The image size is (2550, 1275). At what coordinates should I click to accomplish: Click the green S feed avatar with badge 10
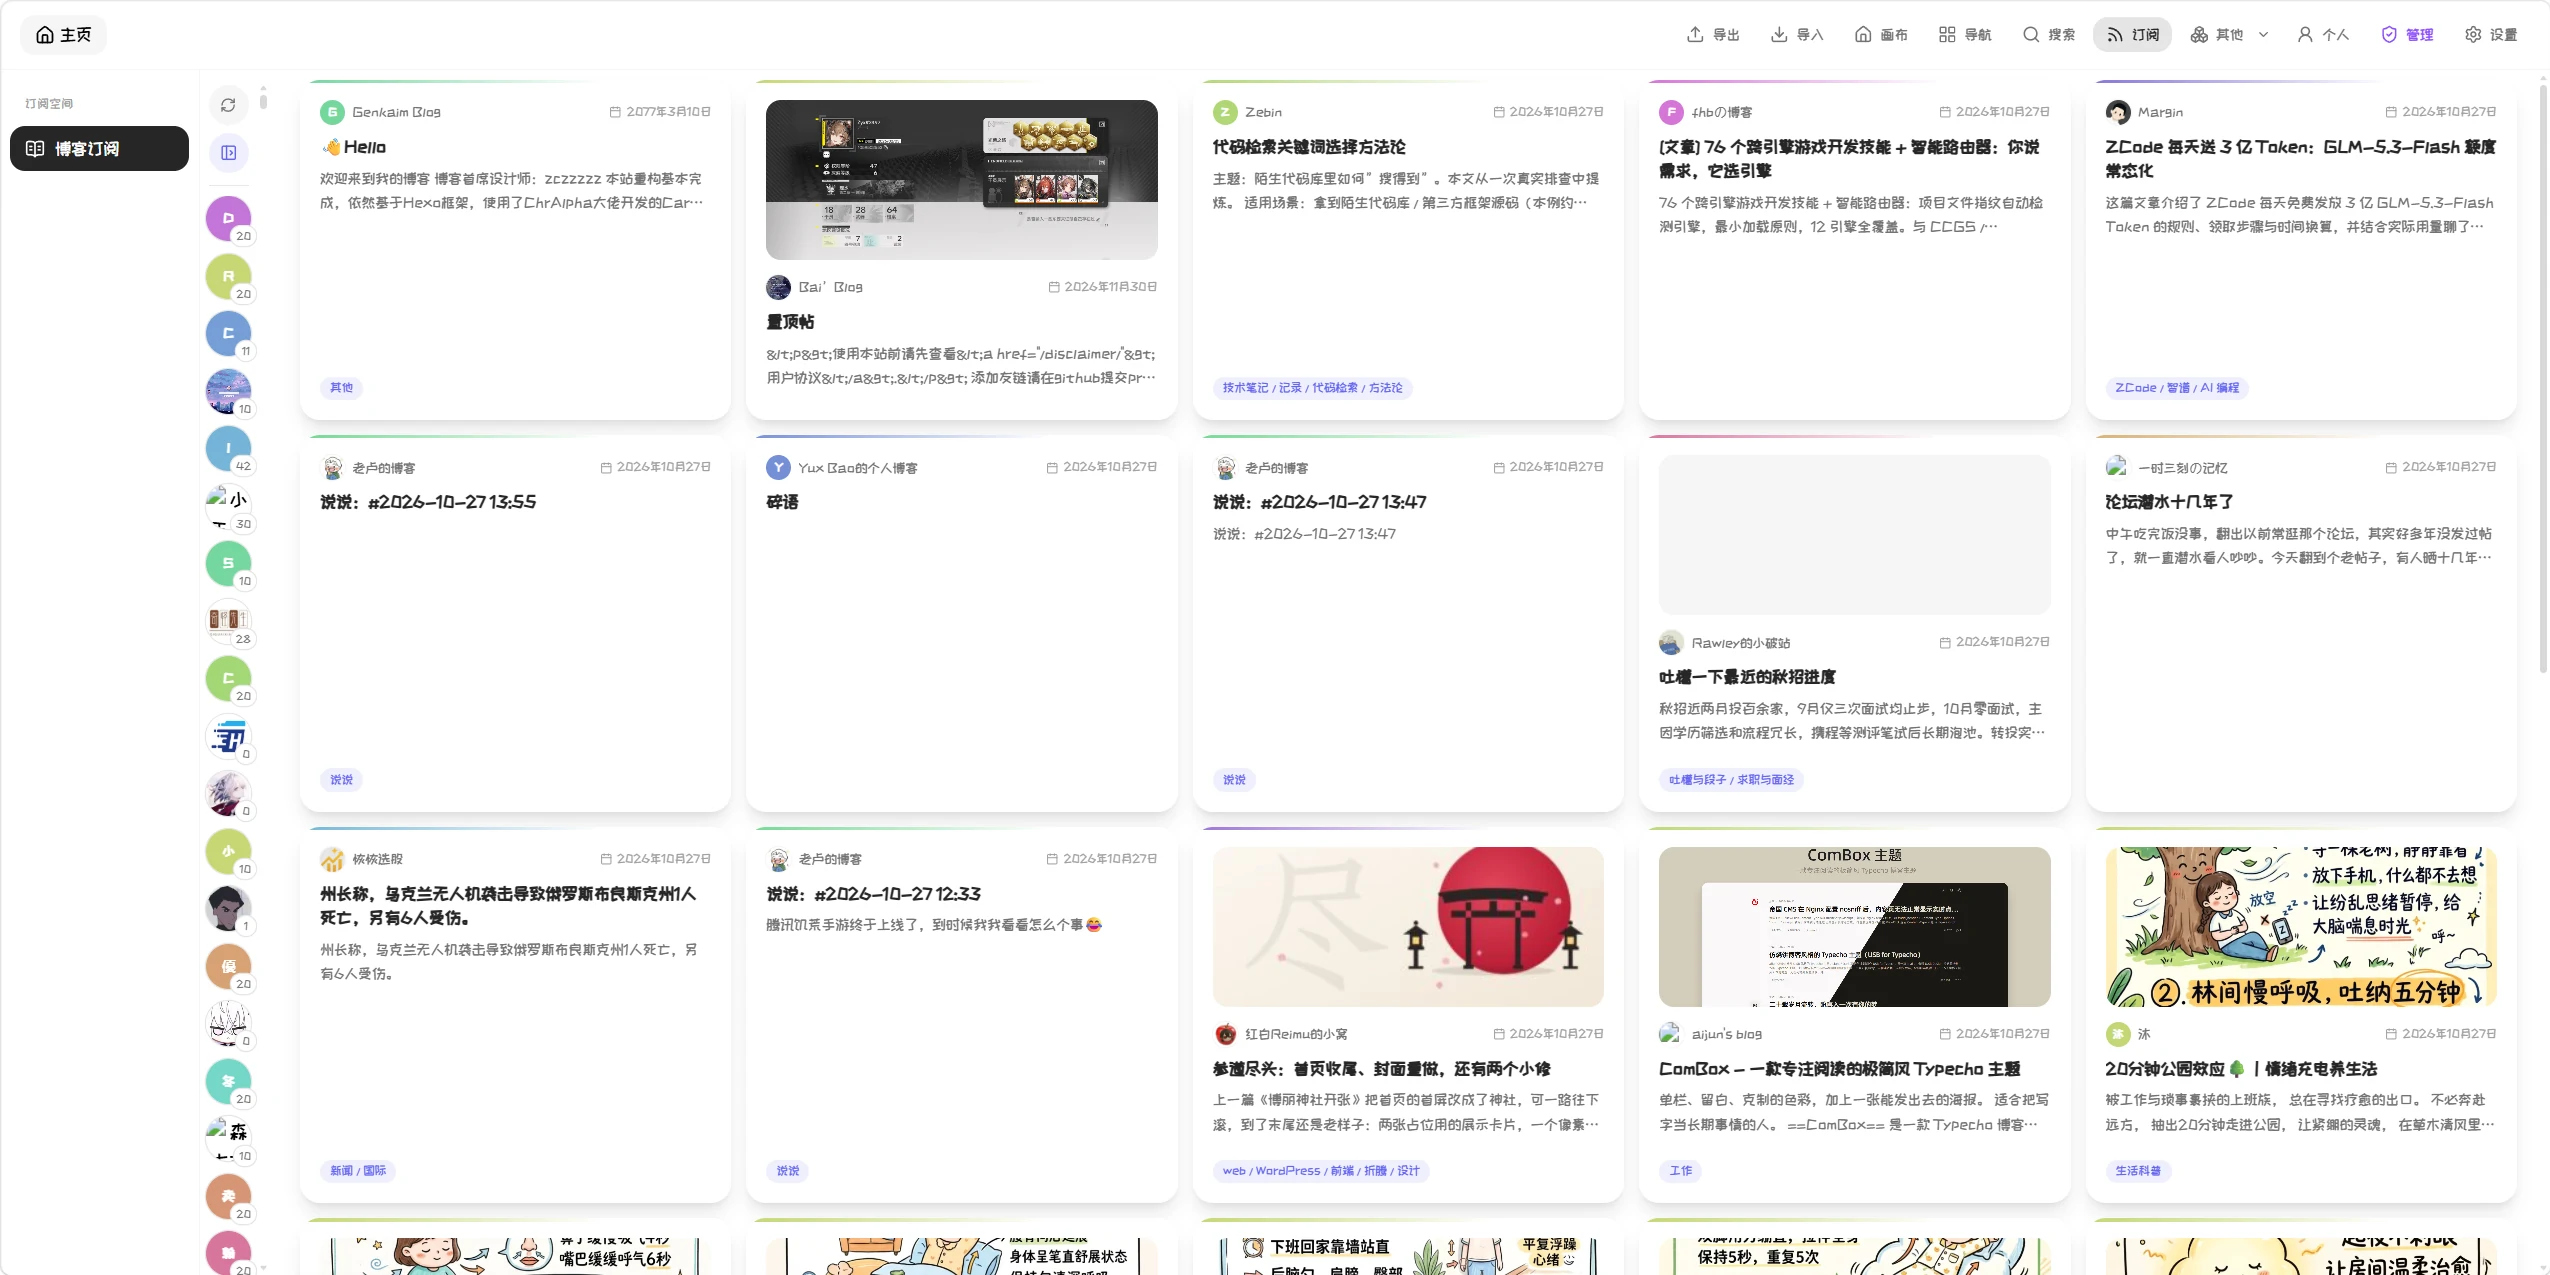point(228,564)
